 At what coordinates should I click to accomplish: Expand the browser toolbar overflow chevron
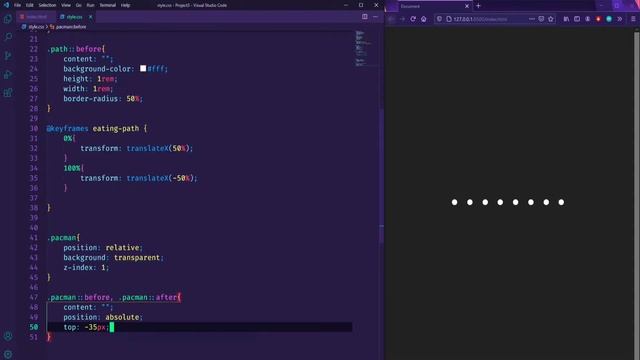pyautogui.click(x=620, y=19)
